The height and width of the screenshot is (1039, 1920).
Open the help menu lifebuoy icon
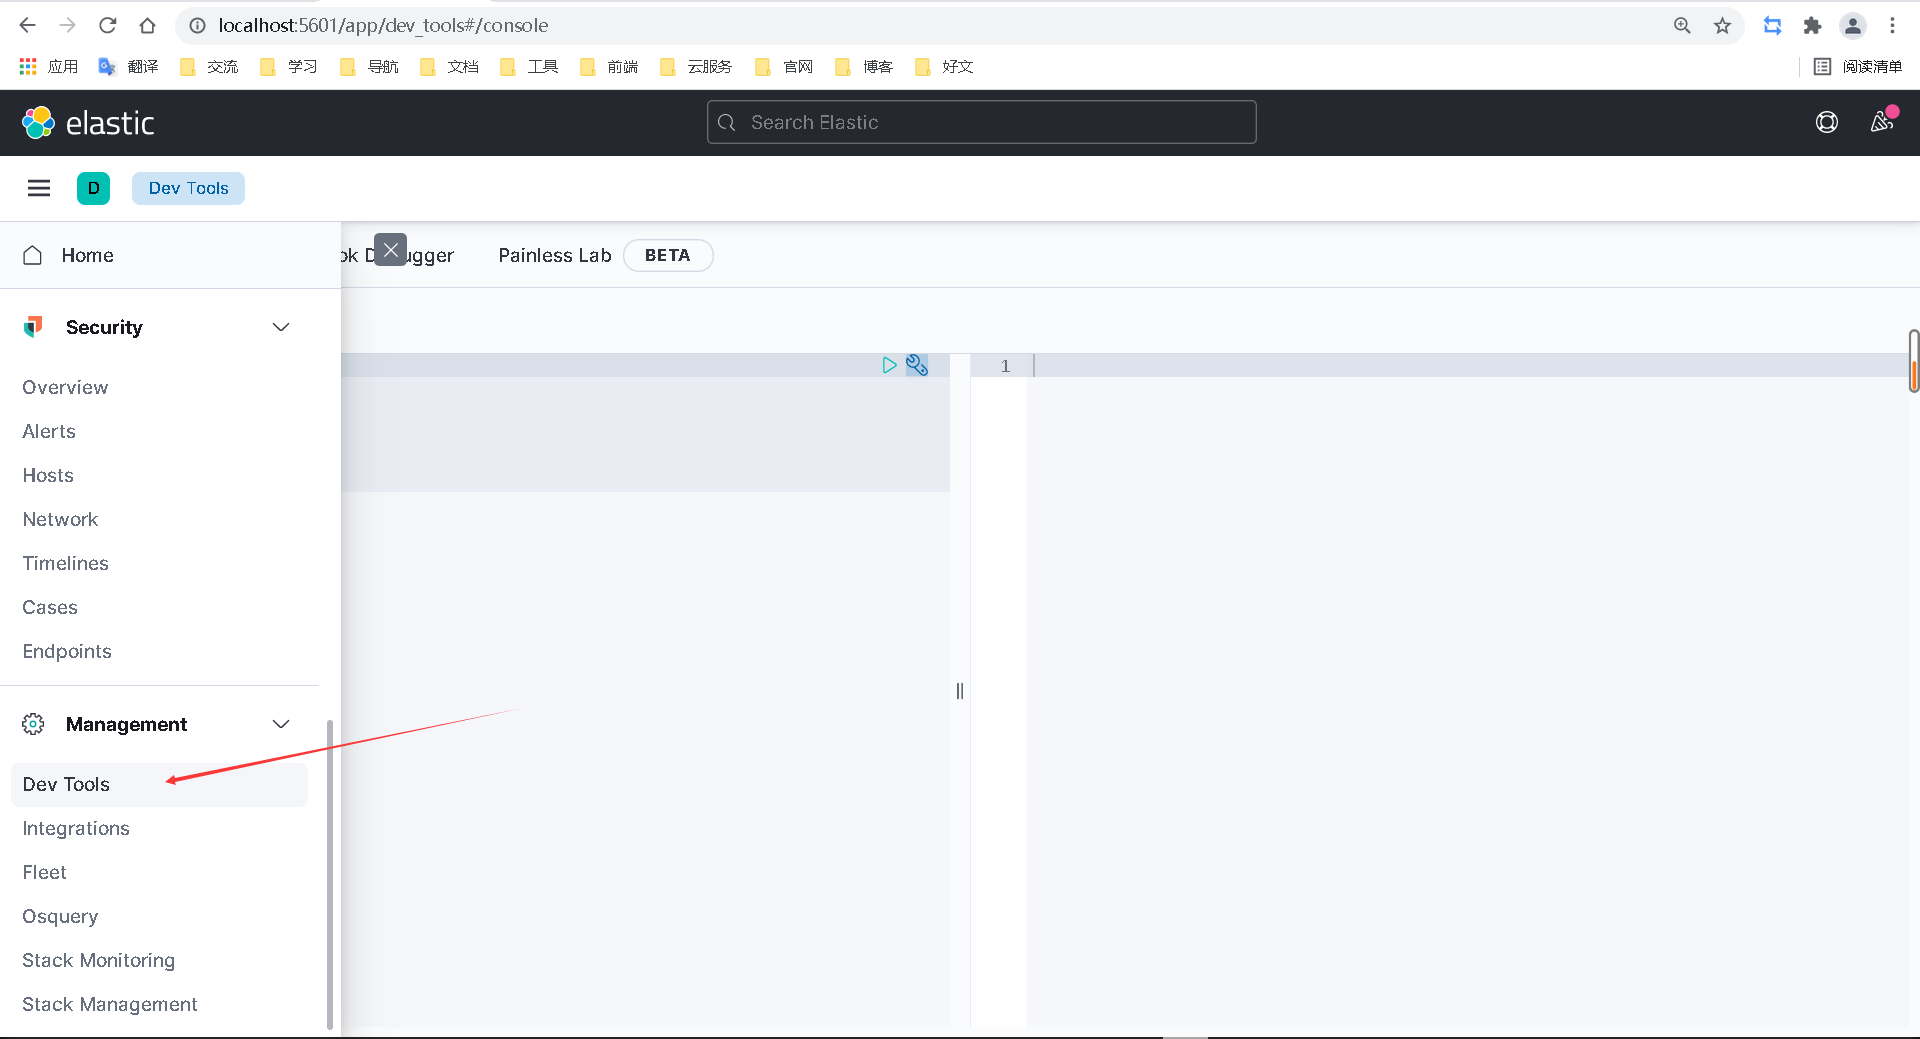pyautogui.click(x=1827, y=122)
